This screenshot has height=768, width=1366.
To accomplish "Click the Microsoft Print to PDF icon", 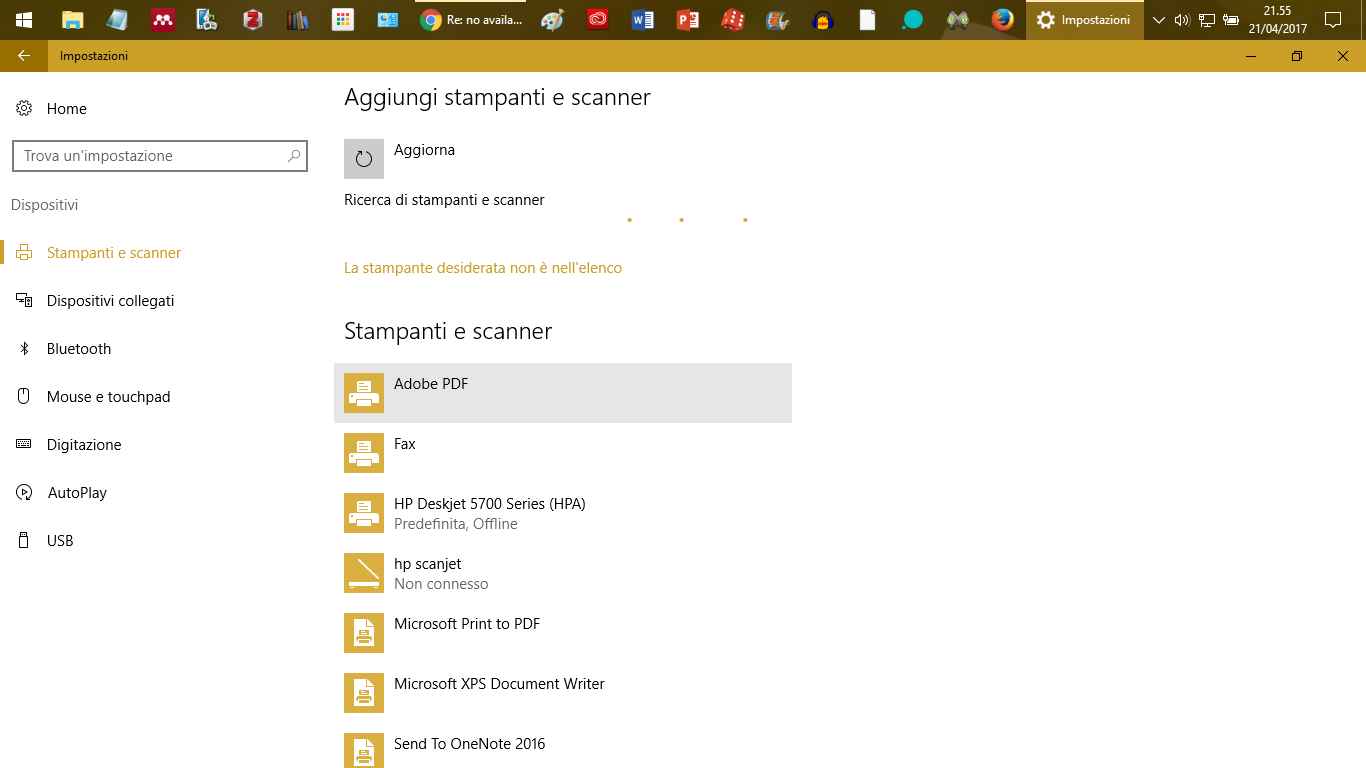I will click(364, 633).
